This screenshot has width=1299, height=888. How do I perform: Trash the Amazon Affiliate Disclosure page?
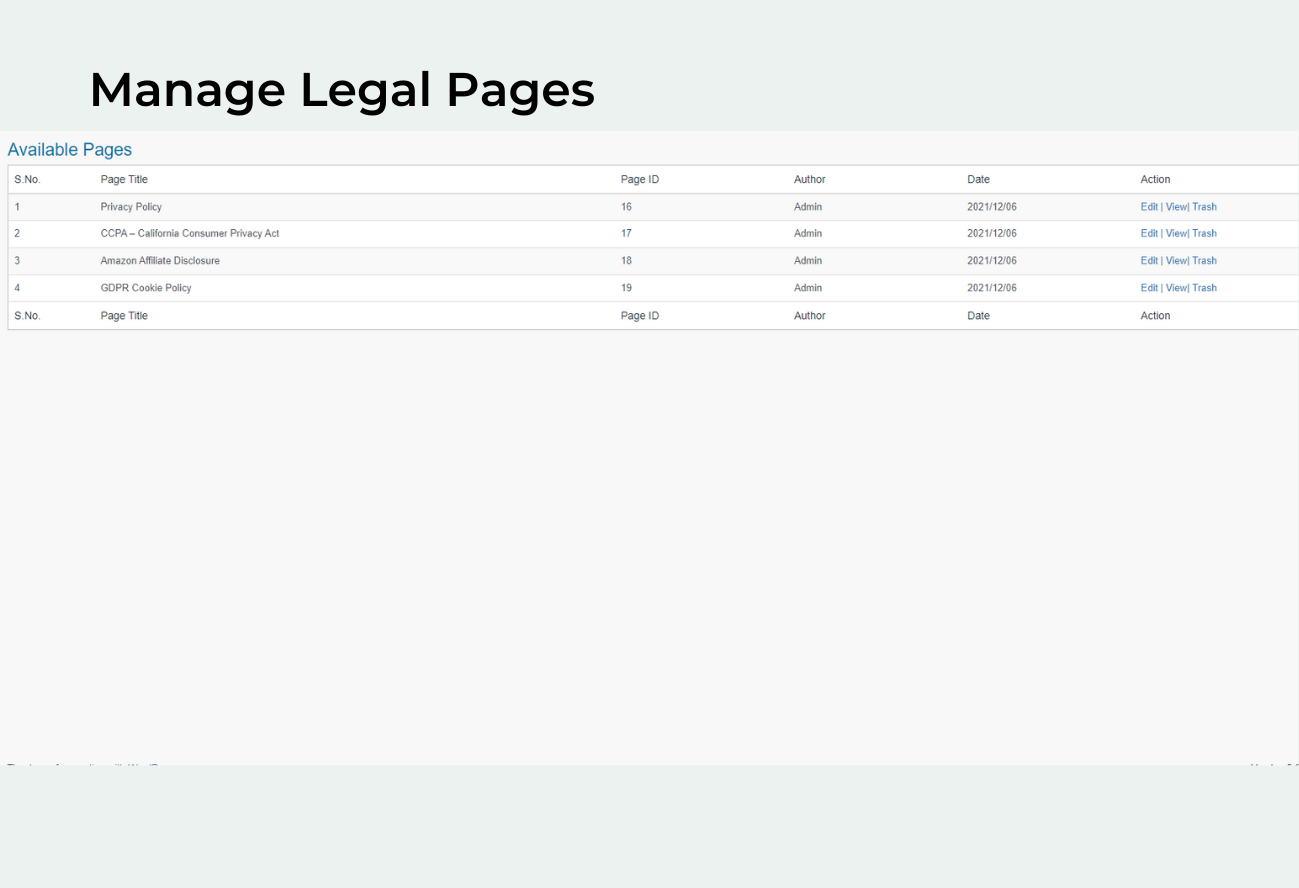pyautogui.click(x=1204, y=260)
